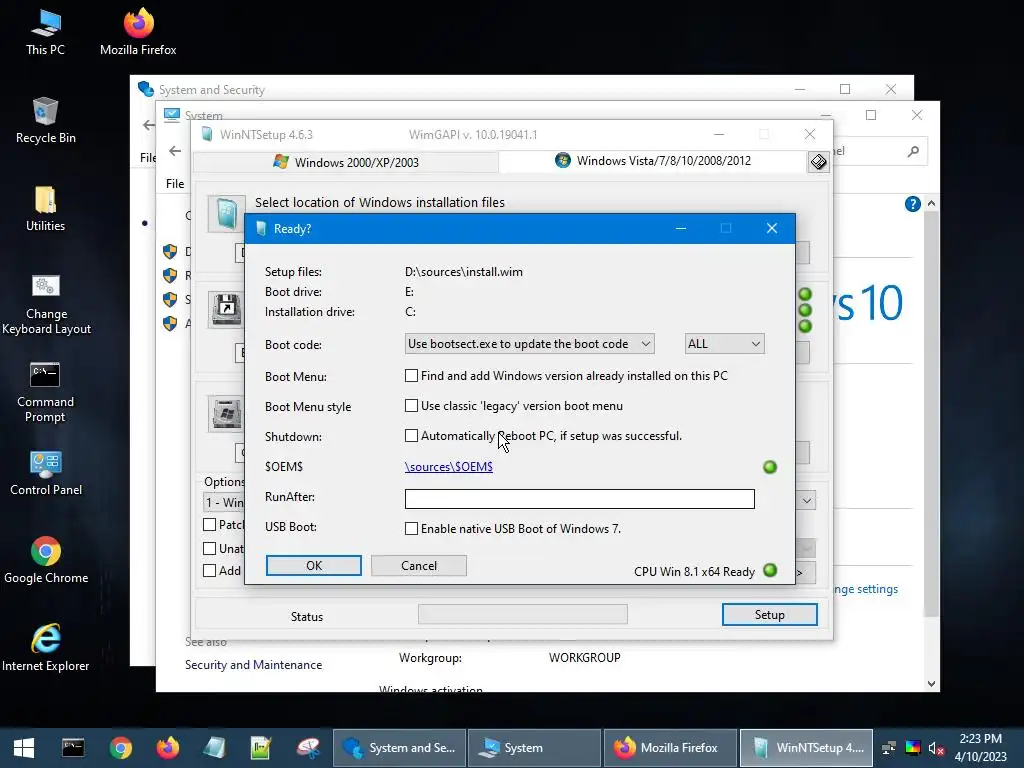Click the WinNTSetup tools icon beside the tabs
Screen dimensions: 1024x768
click(818, 162)
